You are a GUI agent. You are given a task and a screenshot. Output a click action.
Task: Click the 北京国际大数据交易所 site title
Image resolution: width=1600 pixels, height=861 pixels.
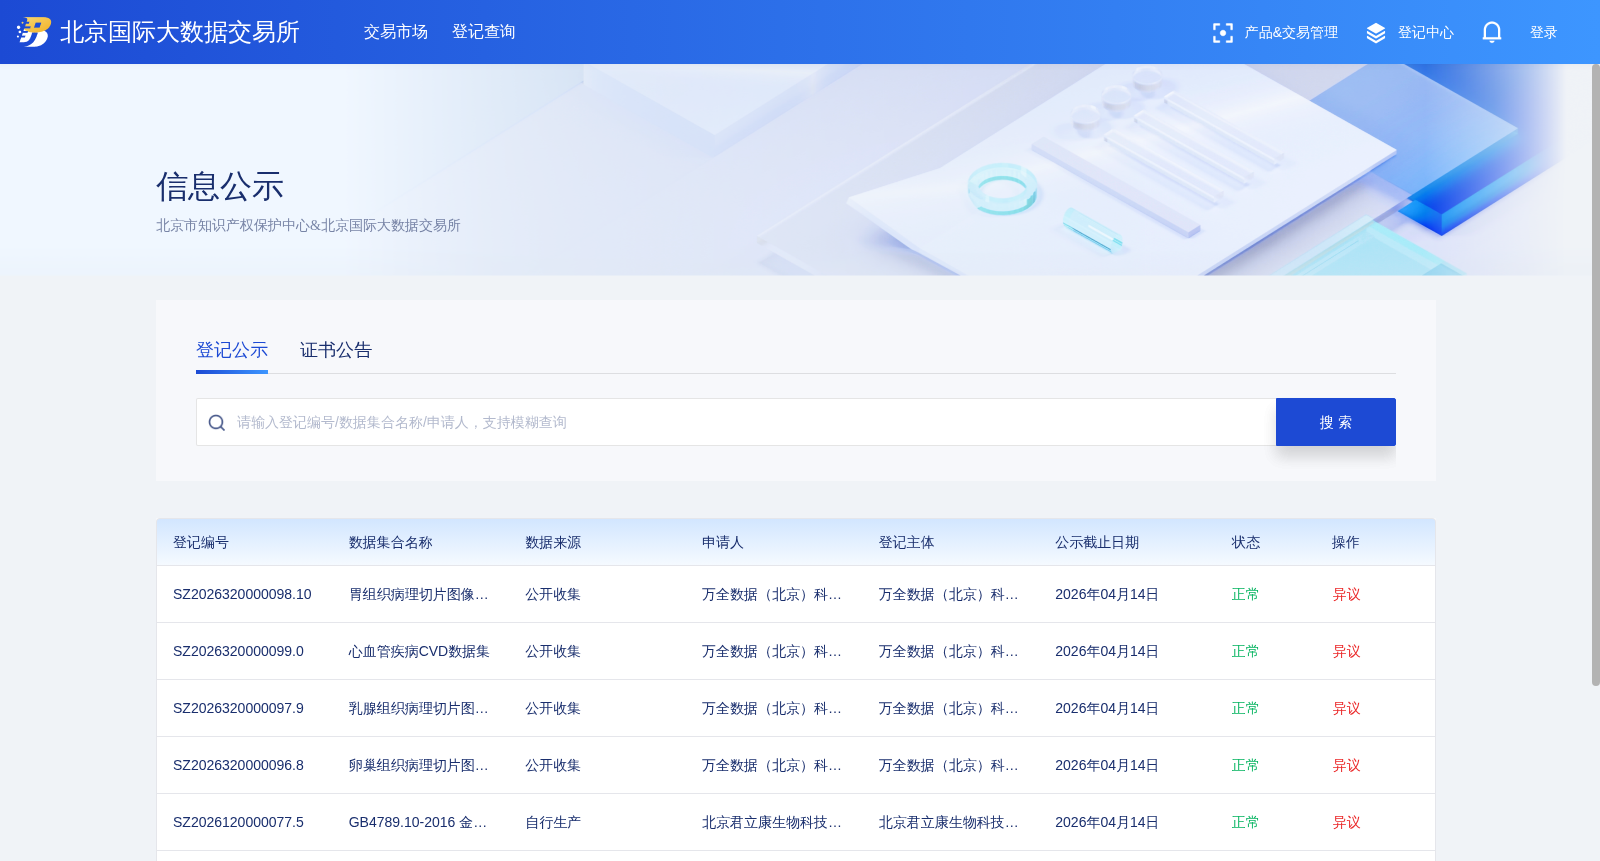pos(180,32)
